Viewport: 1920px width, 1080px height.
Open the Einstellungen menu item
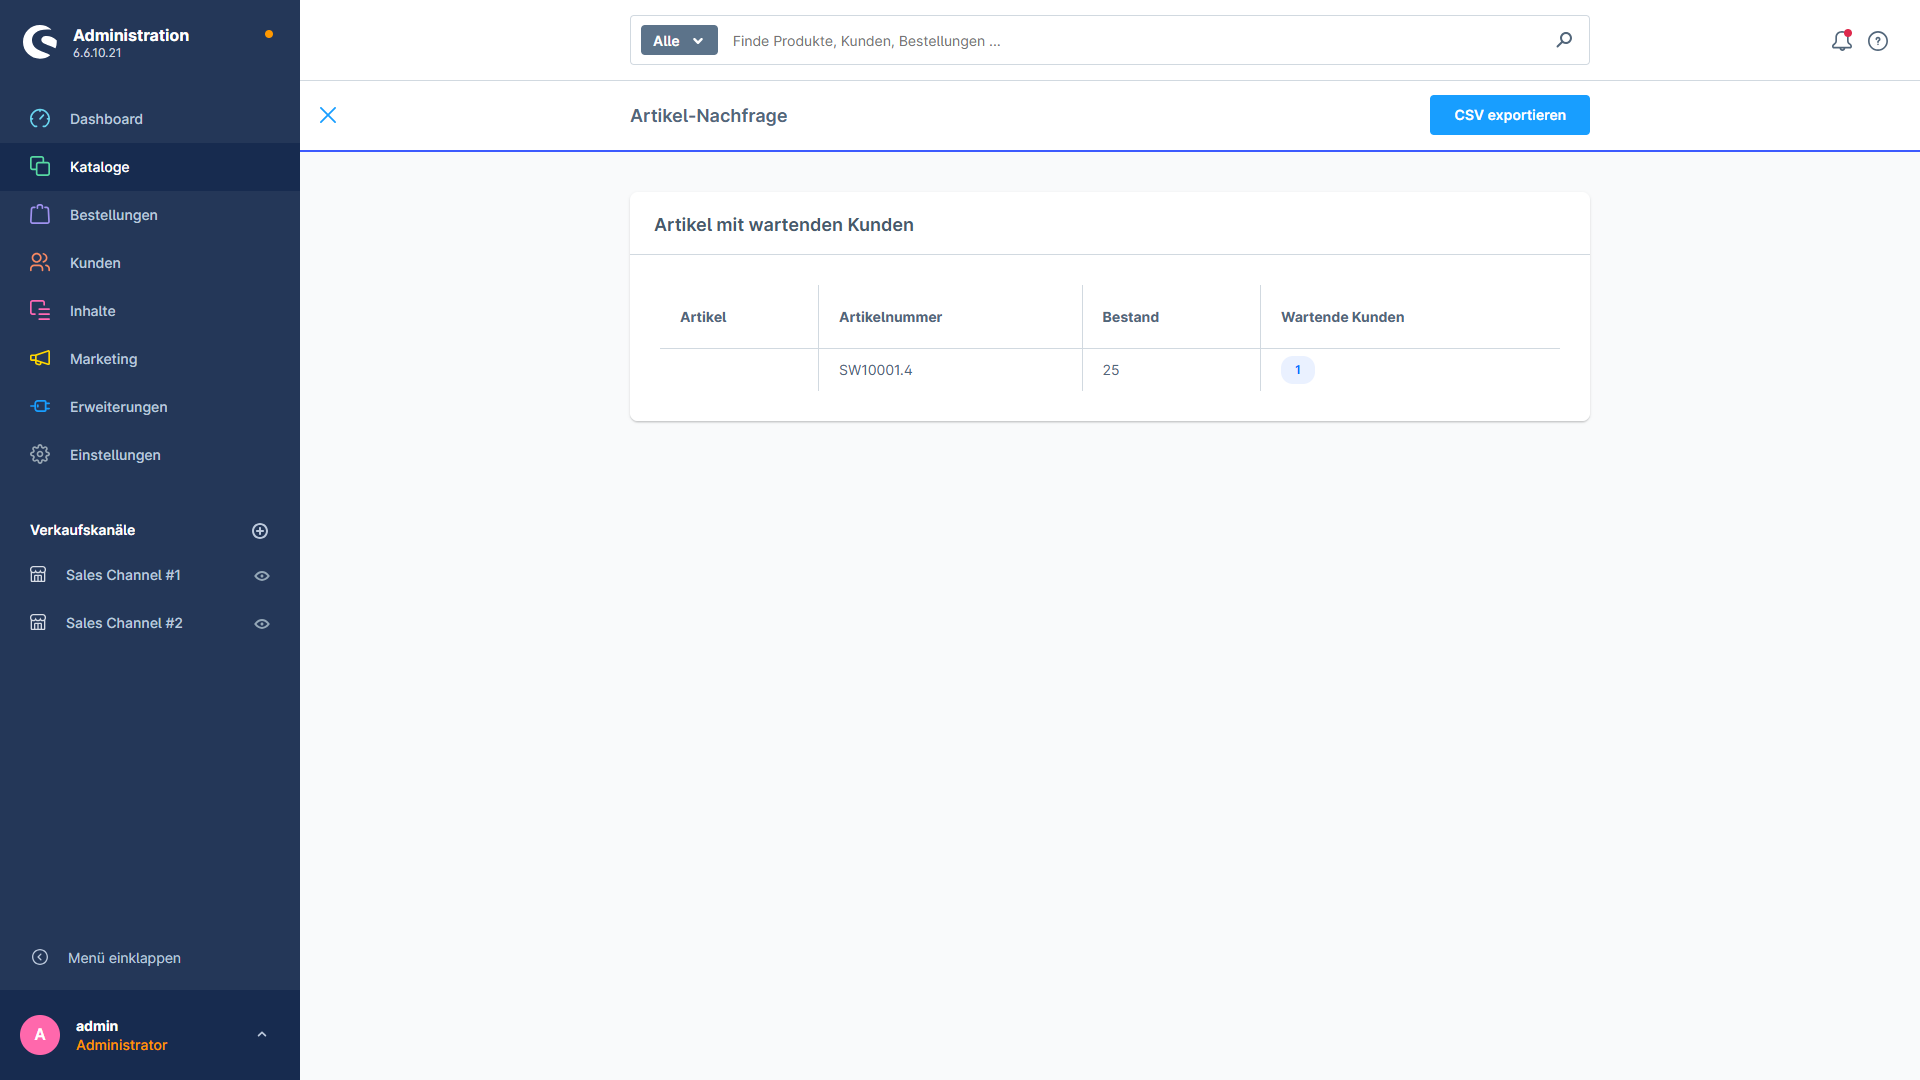coord(150,455)
